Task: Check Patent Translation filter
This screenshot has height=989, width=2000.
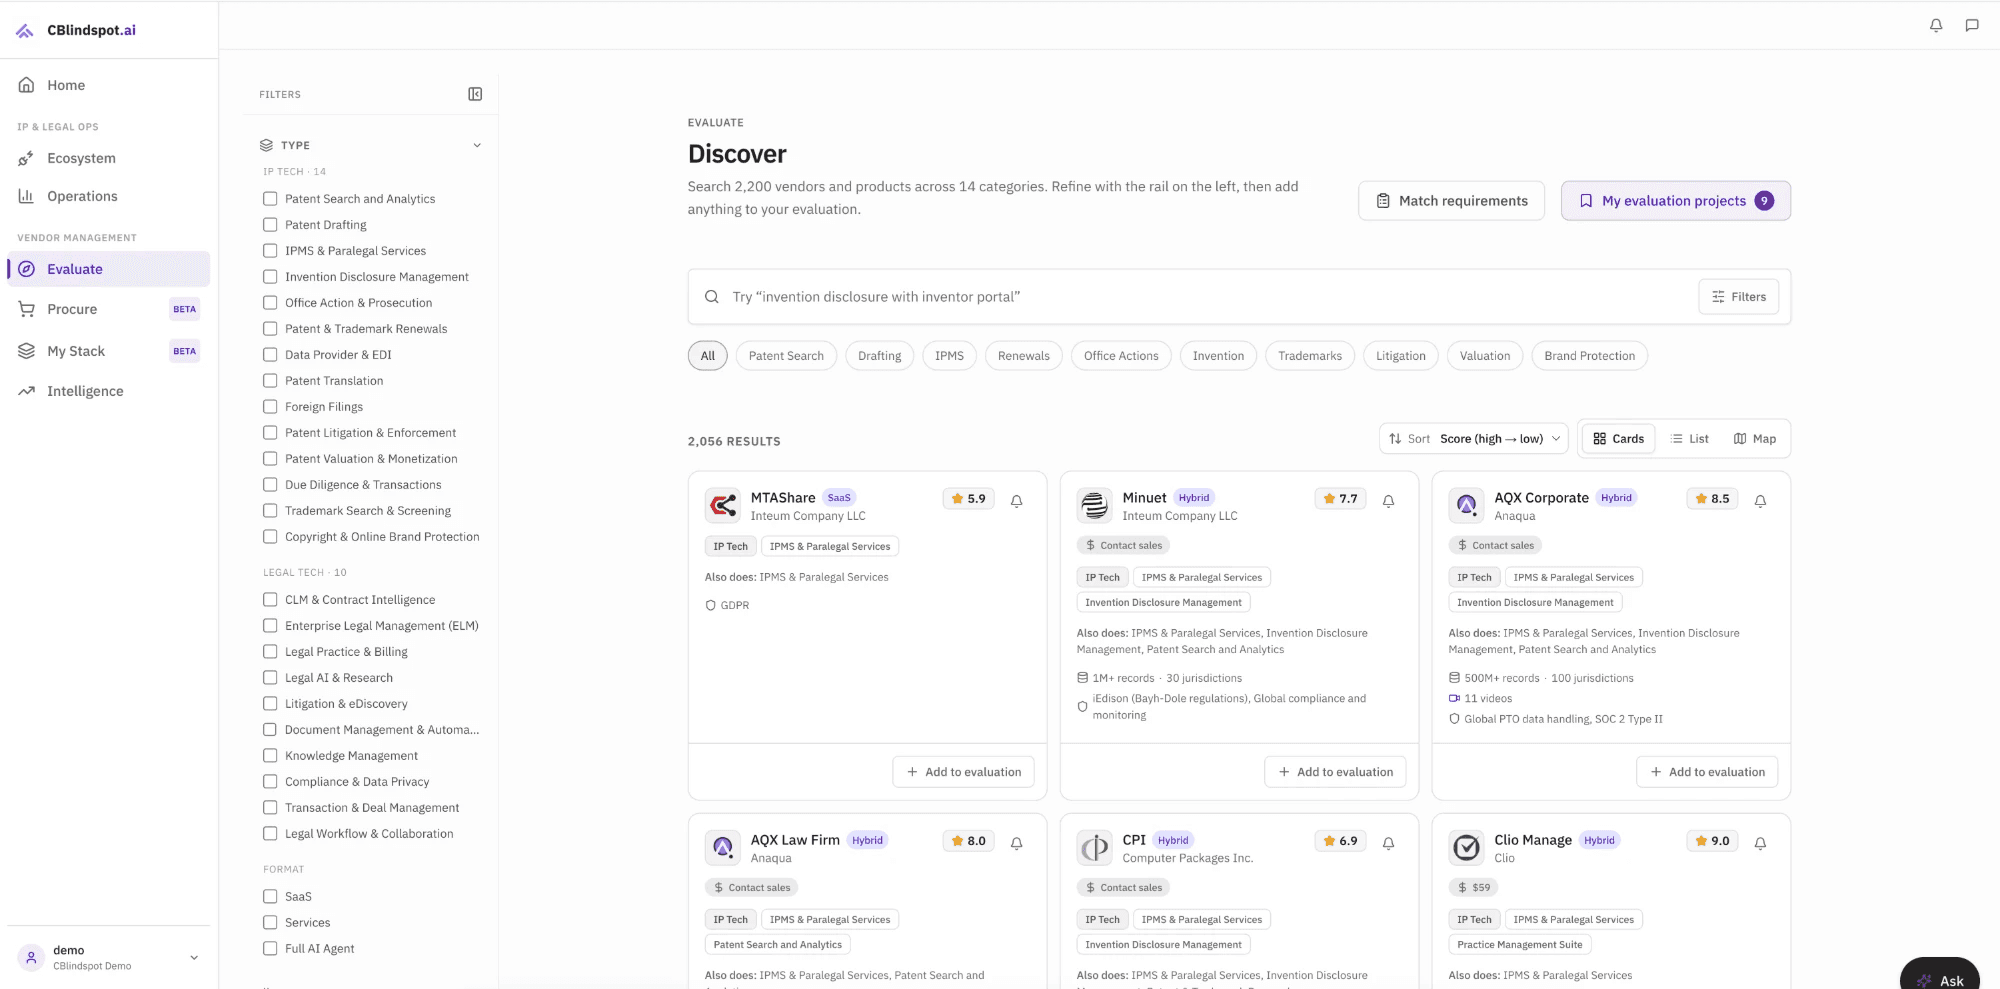Action: coord(270,381)
